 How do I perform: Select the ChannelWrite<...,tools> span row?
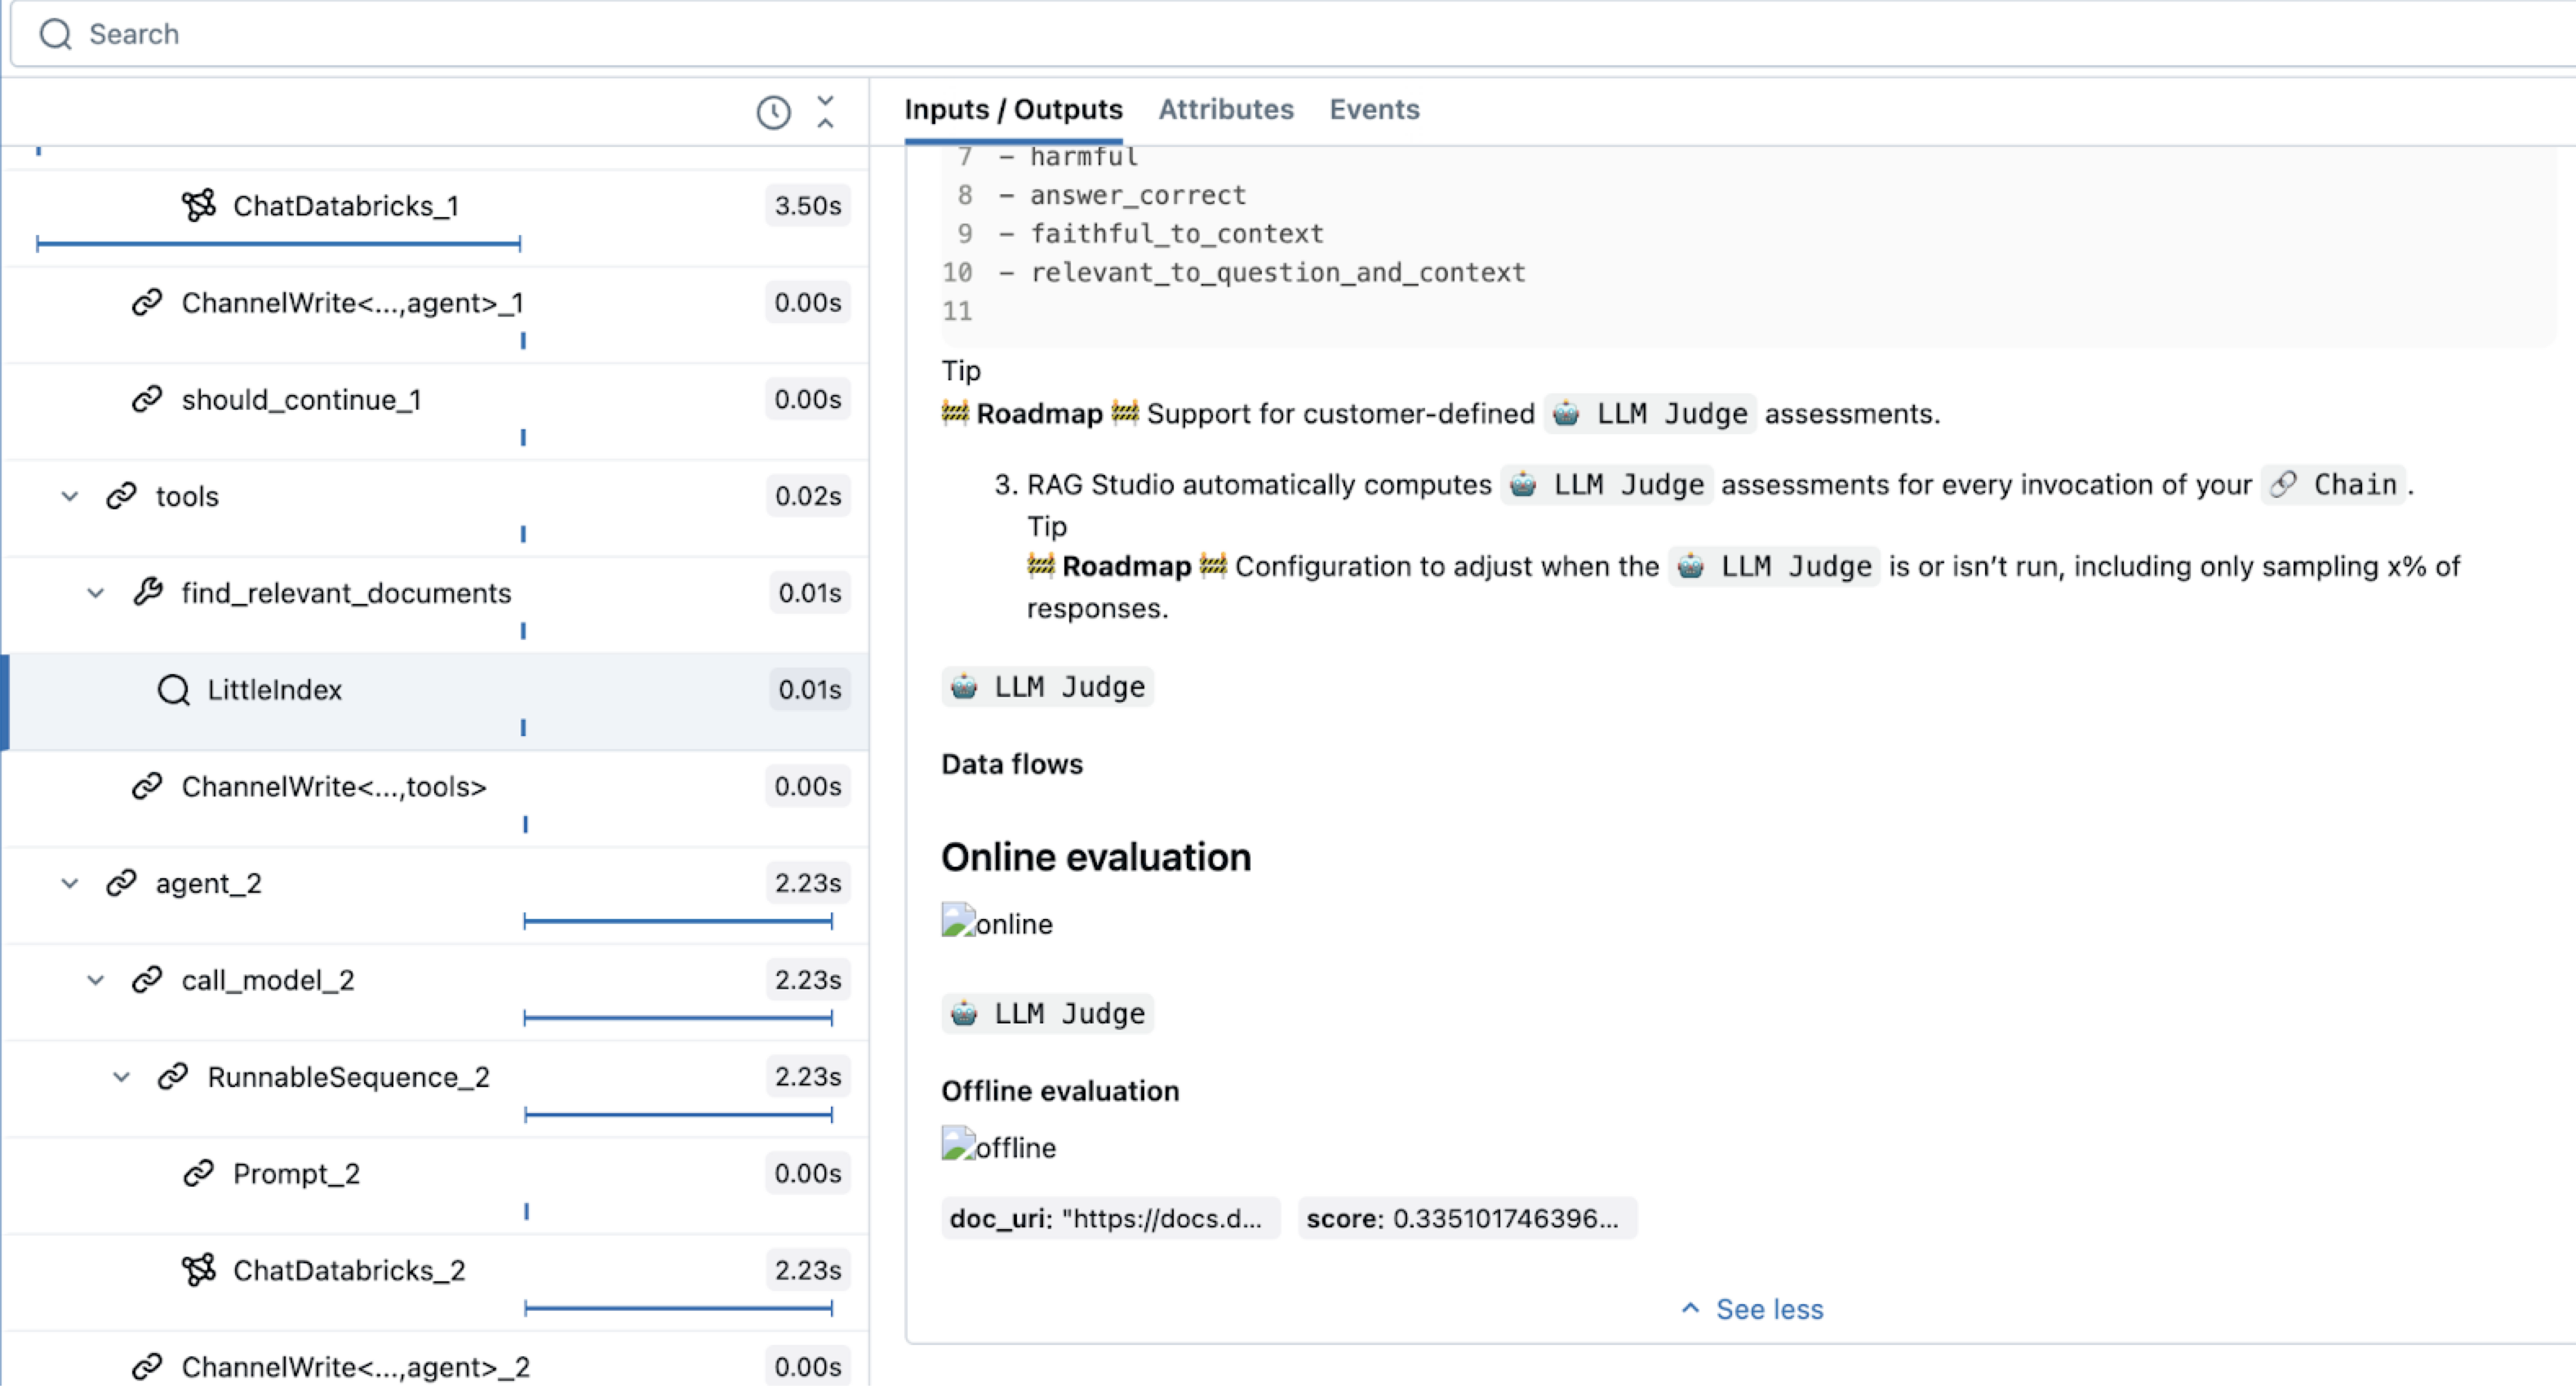tap(333, 786)
